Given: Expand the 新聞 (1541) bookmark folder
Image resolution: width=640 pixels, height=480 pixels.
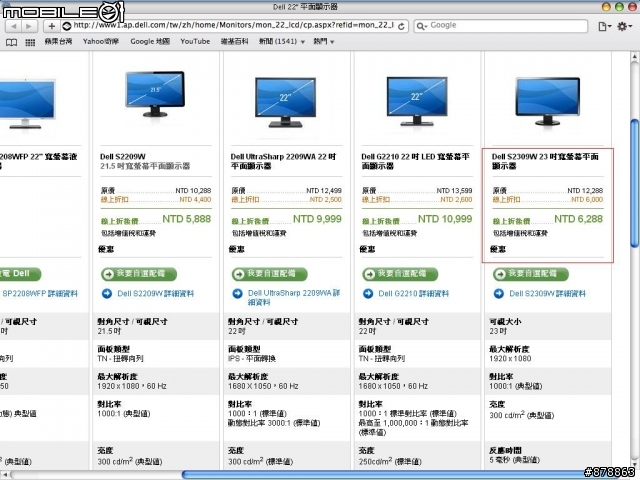Looking at the screenshot, I should pos(282,41).
